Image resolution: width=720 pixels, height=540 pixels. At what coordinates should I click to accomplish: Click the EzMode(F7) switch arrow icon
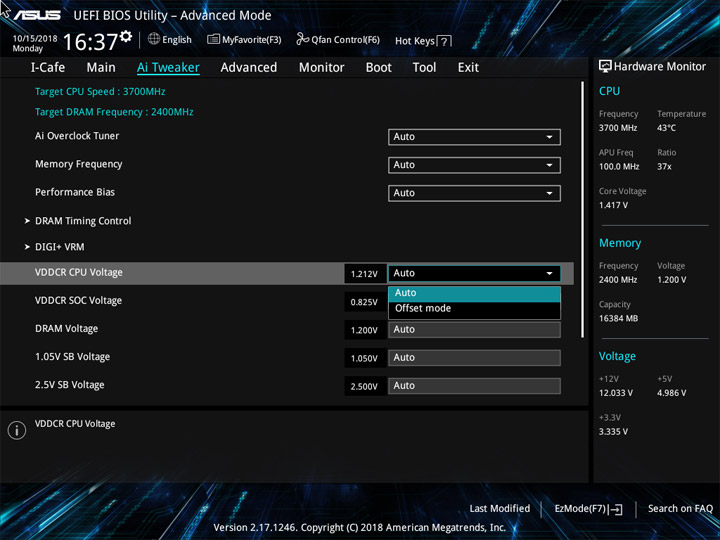615,509
